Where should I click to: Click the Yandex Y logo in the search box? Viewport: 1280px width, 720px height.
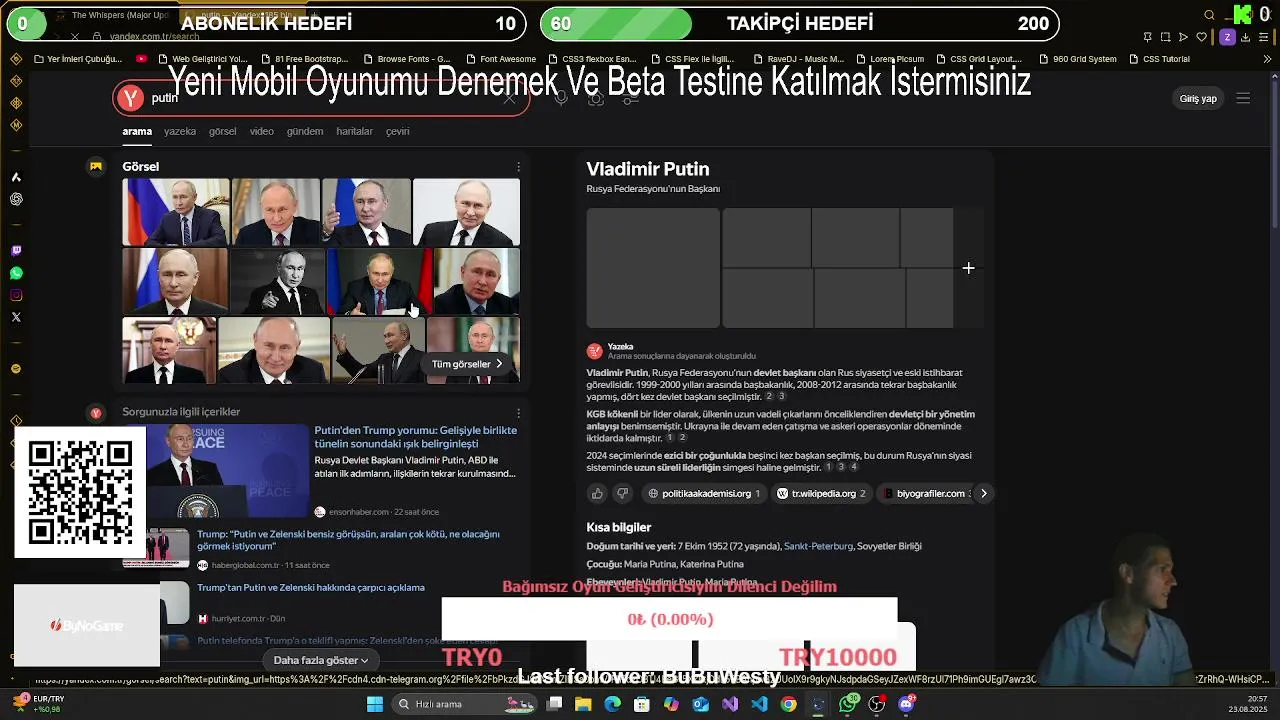[x=130, y=98]
